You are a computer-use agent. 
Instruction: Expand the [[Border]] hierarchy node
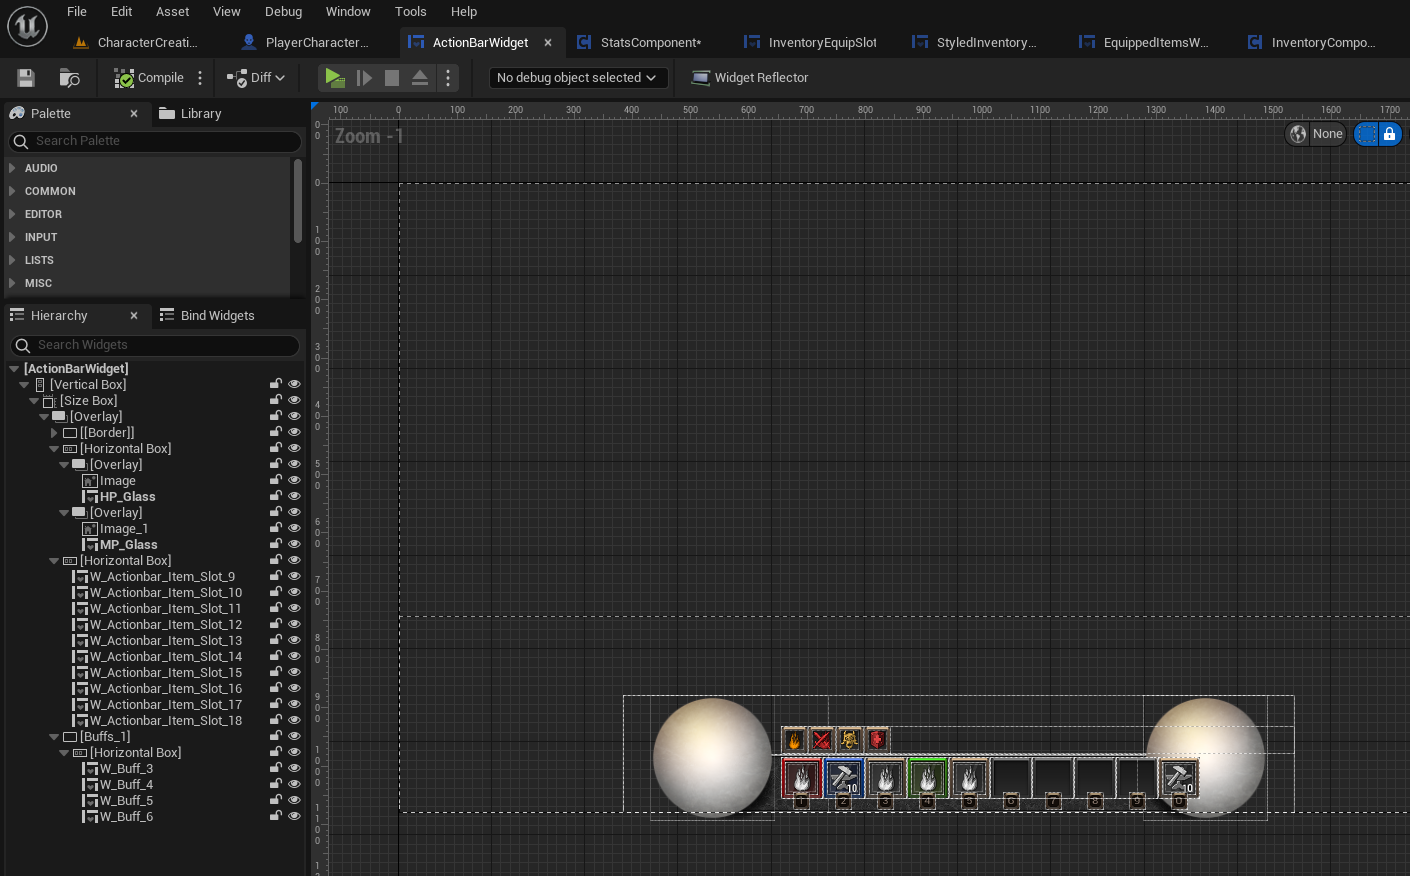click(54, 433)
